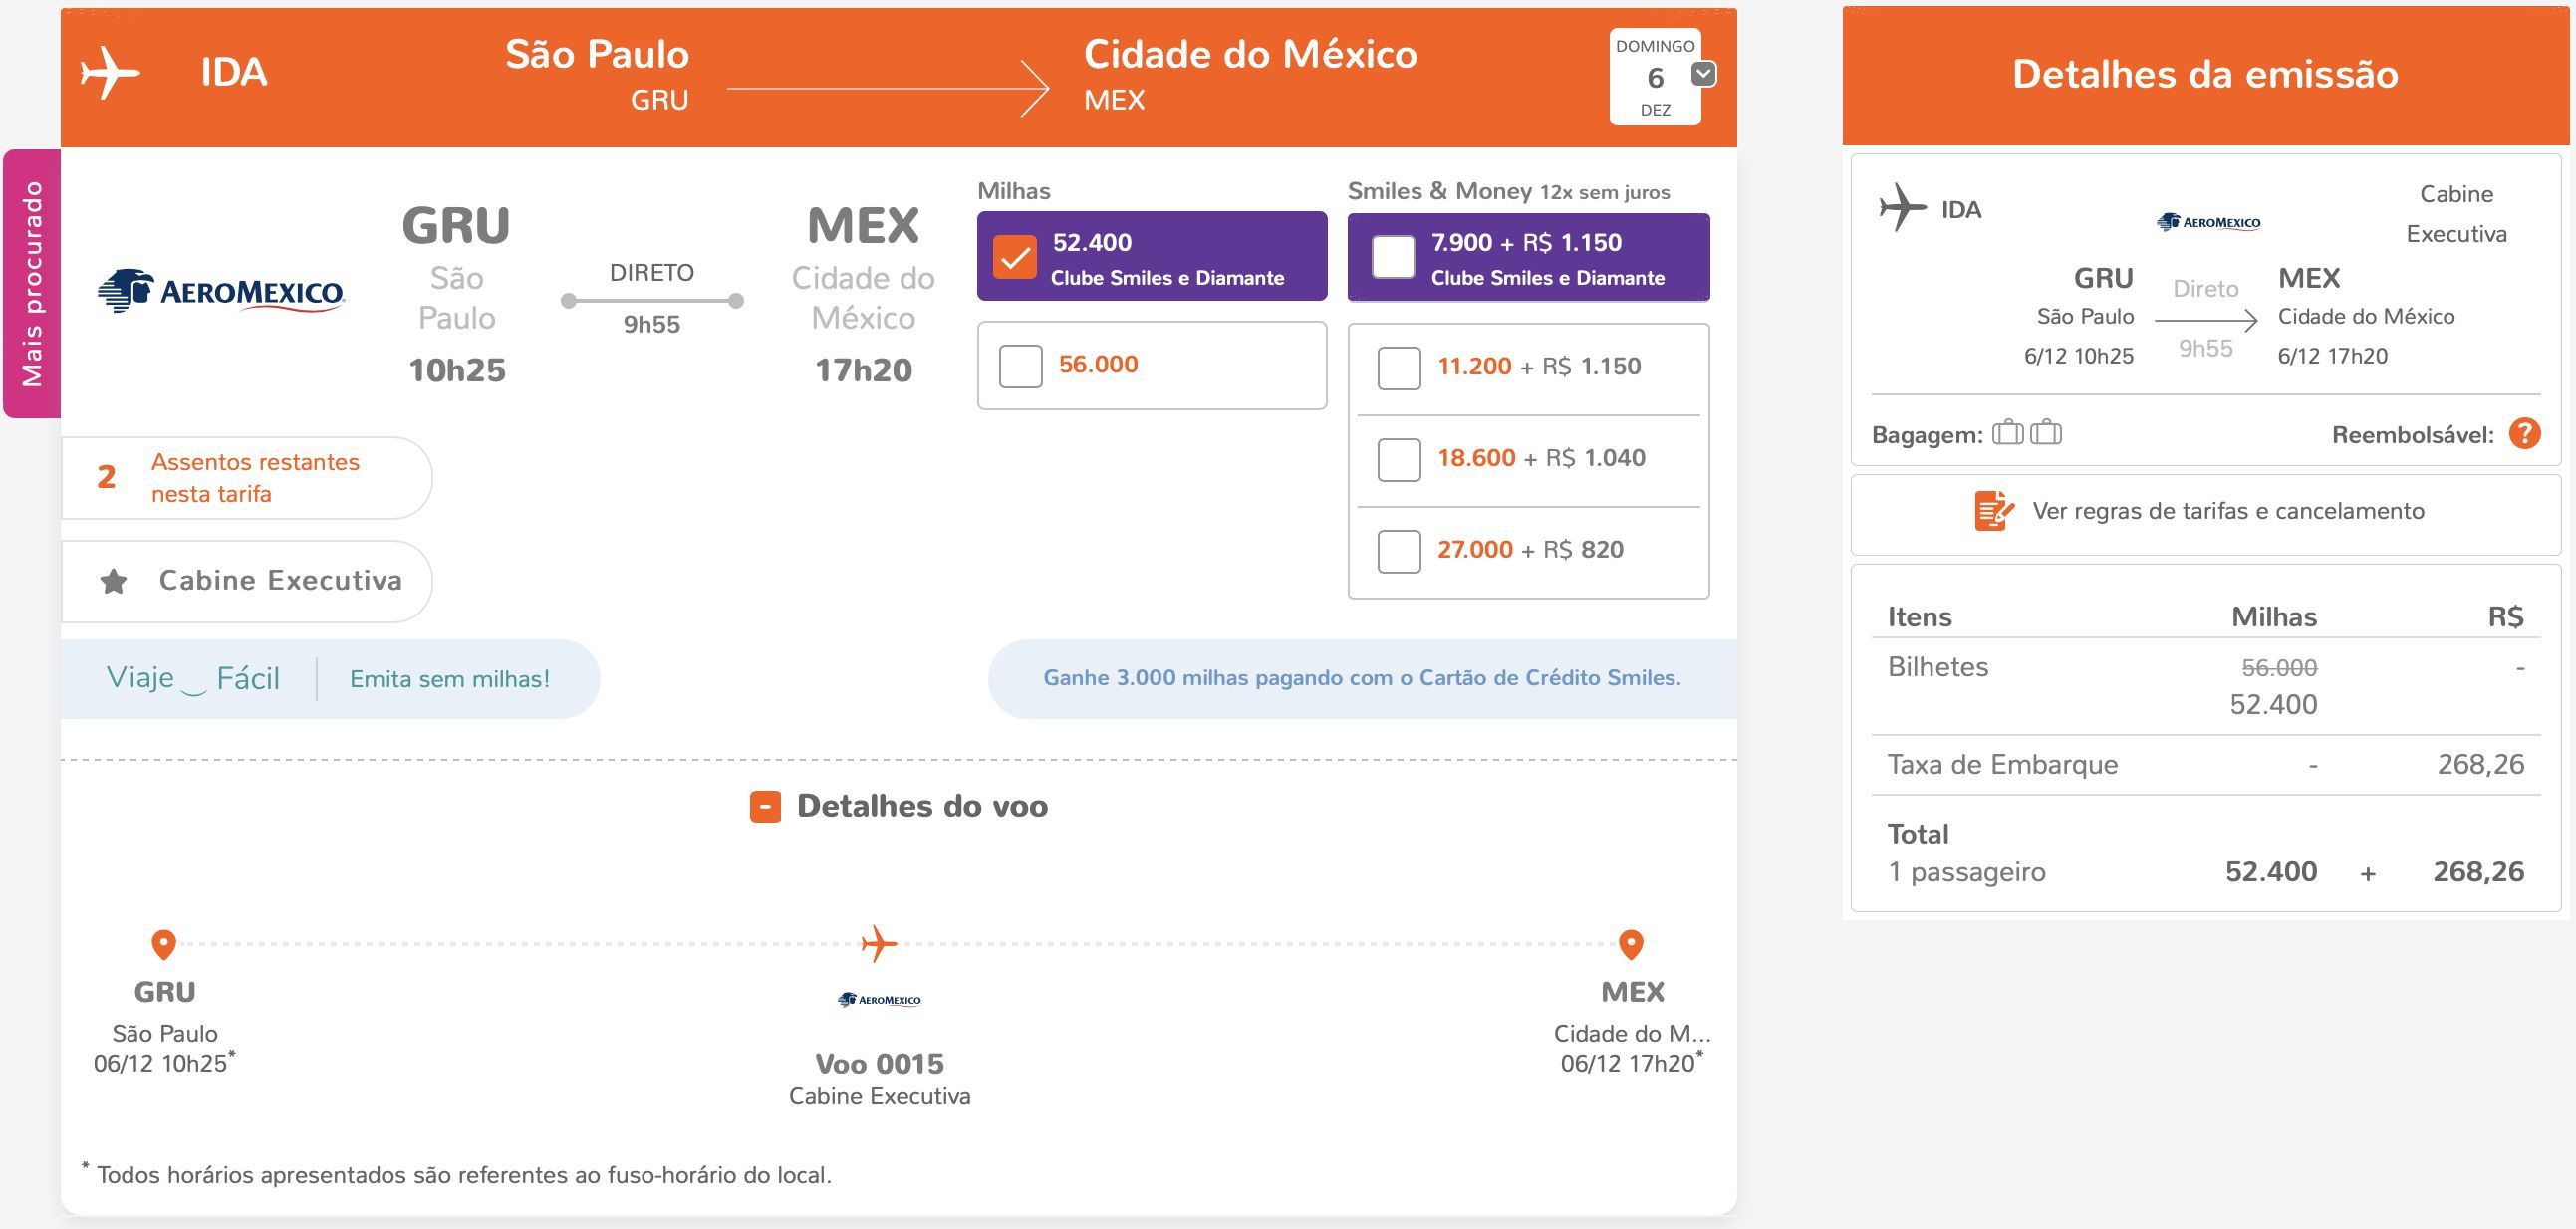Tick the 18.600 + R$ 1.040 checkbox
The height and width of the screenshot is (1229, 2576).
tap(1399, 460)
